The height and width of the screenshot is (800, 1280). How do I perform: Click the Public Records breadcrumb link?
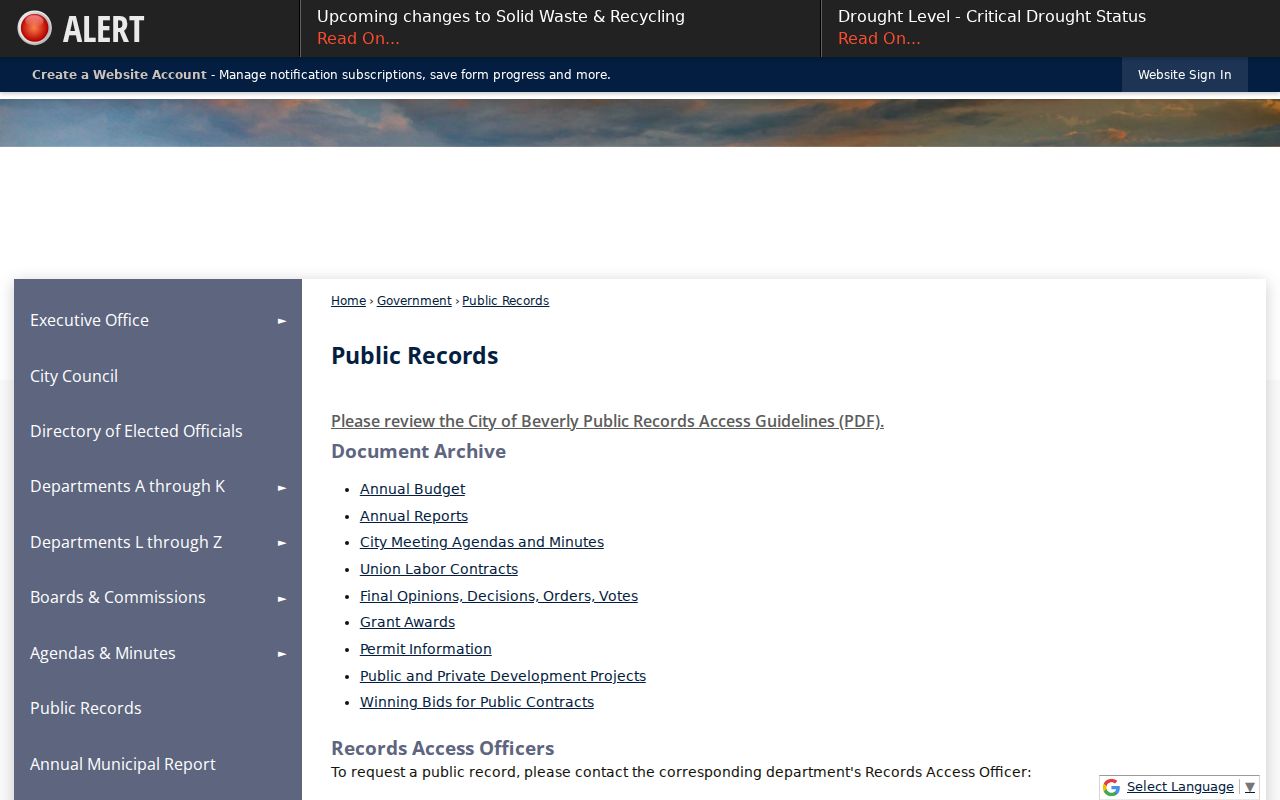pyautogui.click(x=505, y=301)
